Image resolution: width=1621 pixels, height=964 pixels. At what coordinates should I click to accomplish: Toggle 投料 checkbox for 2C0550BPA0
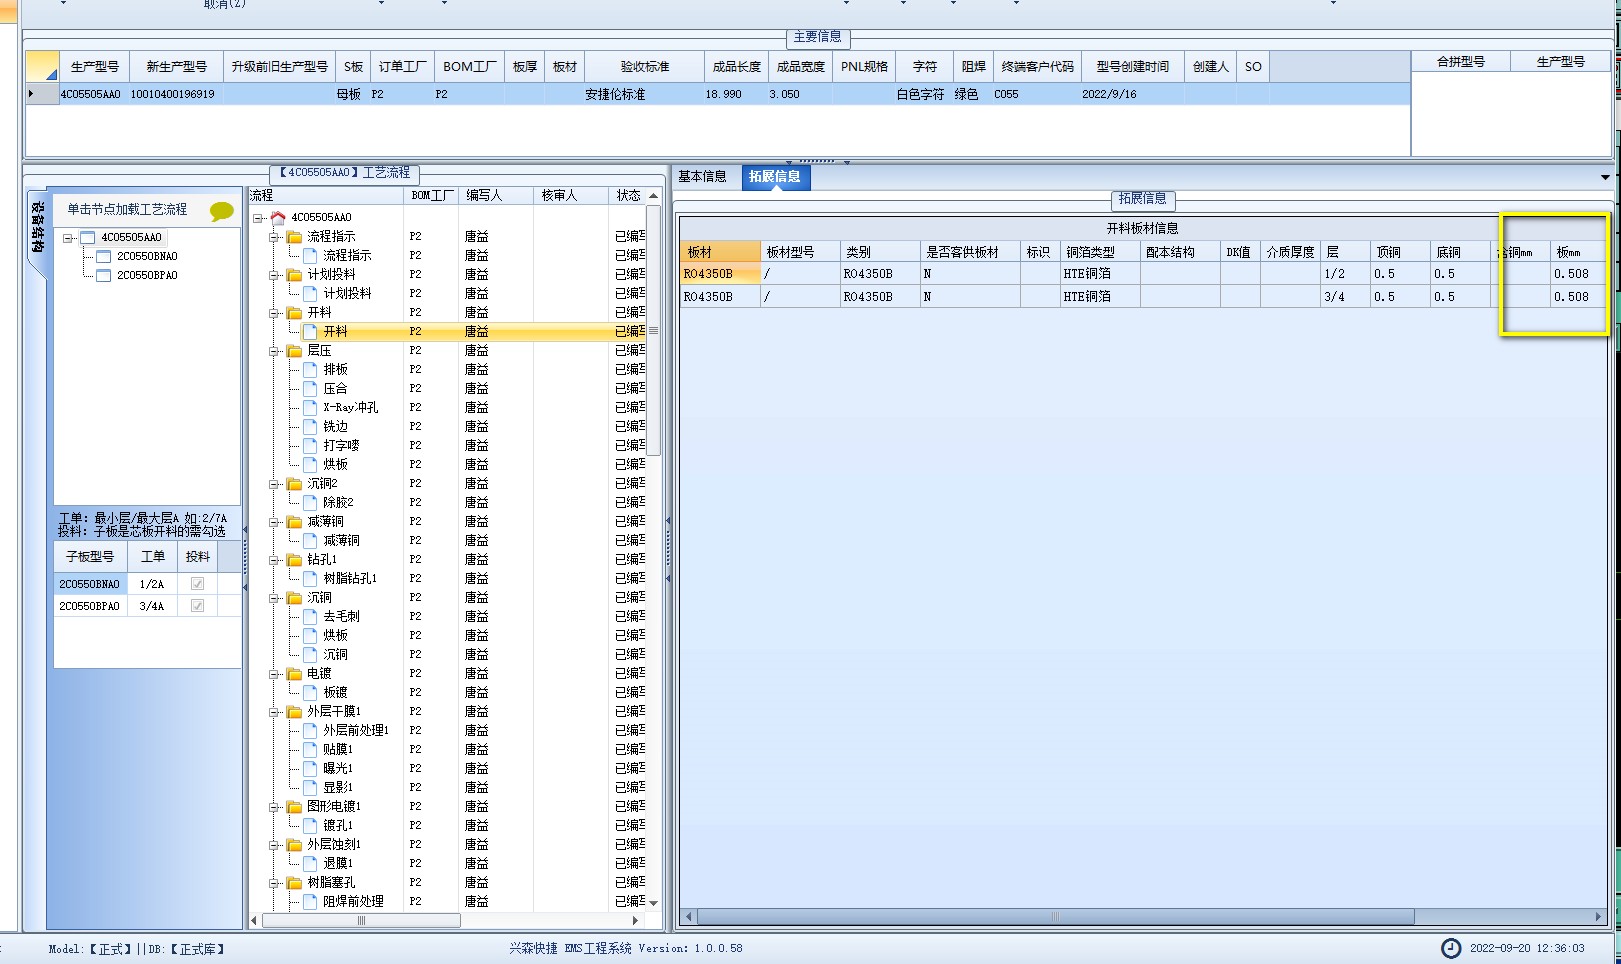click(x=197, y=606)
